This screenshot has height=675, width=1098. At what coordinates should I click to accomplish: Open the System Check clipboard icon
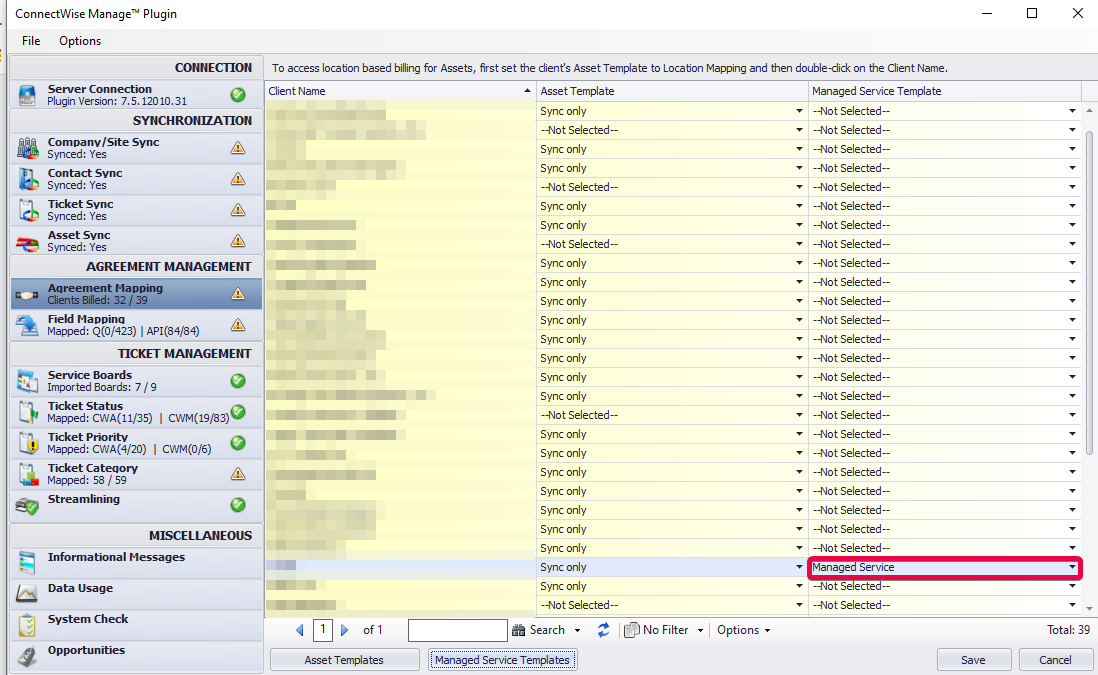click(x=27, y=625)
